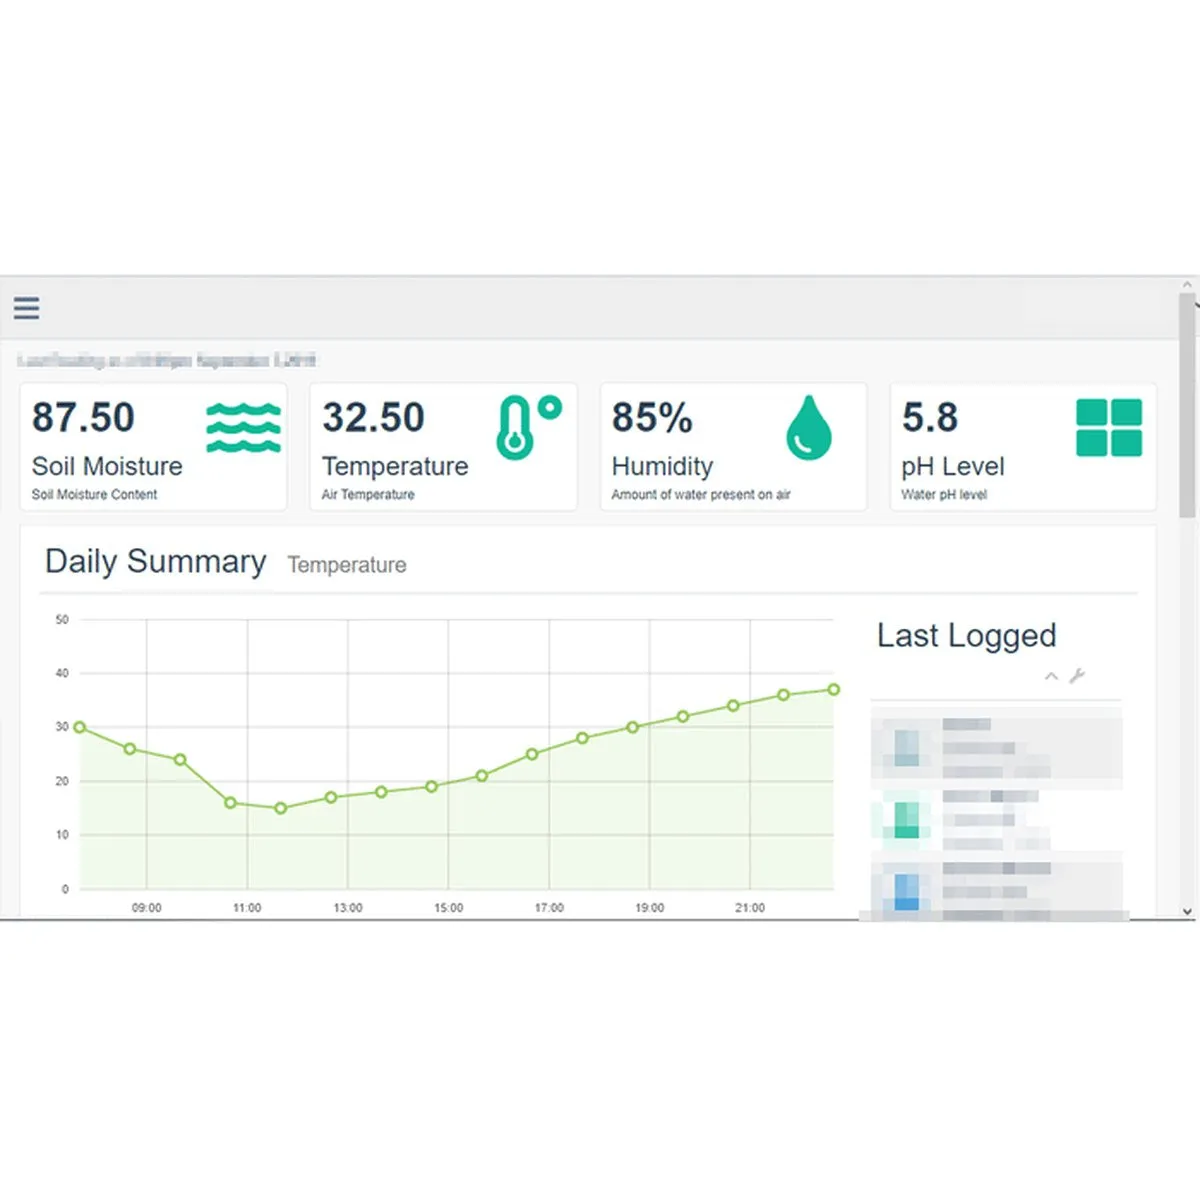Screen dimensions: 1200x1200
Task: Select the 85% humidity value
Action: (x=652, y=417)
